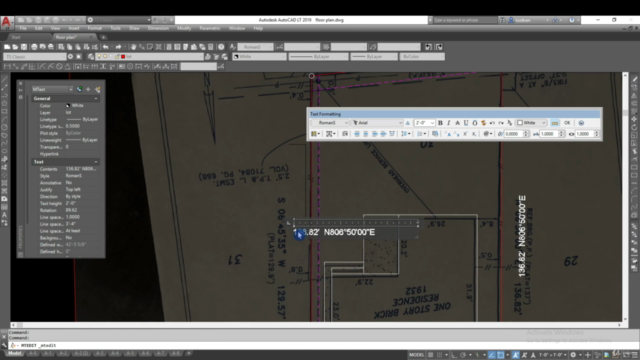Click the stack fraction icon

[510, 123]
